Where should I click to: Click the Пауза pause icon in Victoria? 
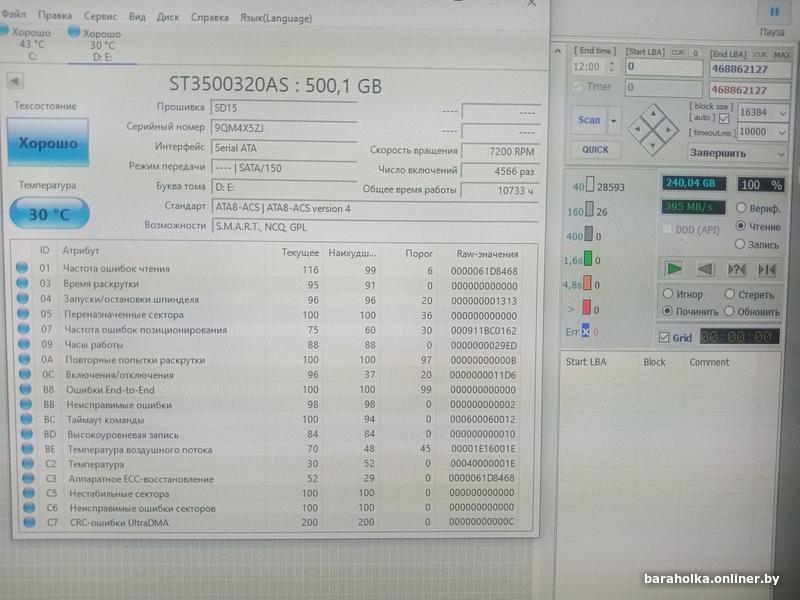click(x=774, y=12)
